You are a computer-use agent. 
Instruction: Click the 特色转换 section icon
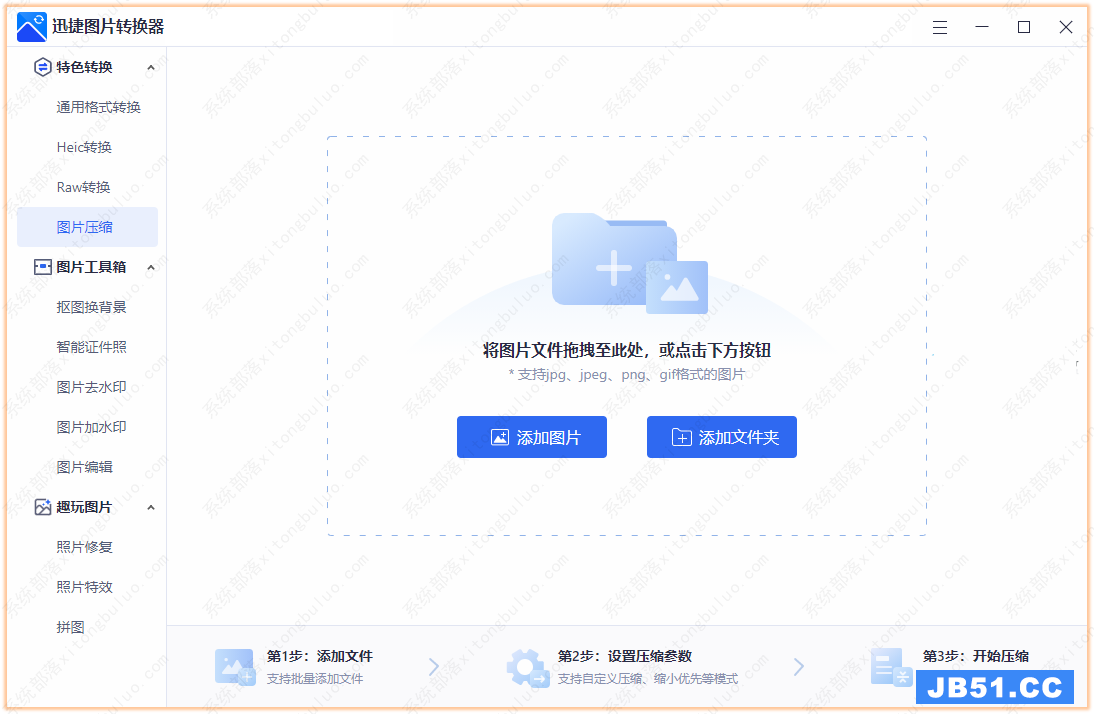[x=42, y=67]
